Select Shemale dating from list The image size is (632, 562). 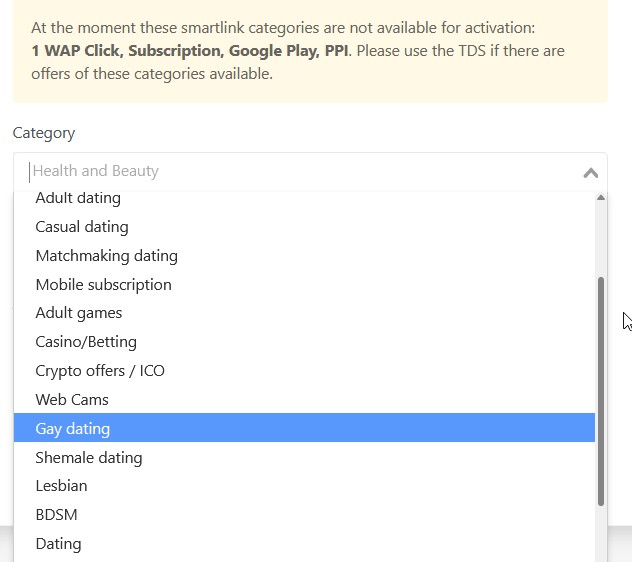(x=89, y=458)
